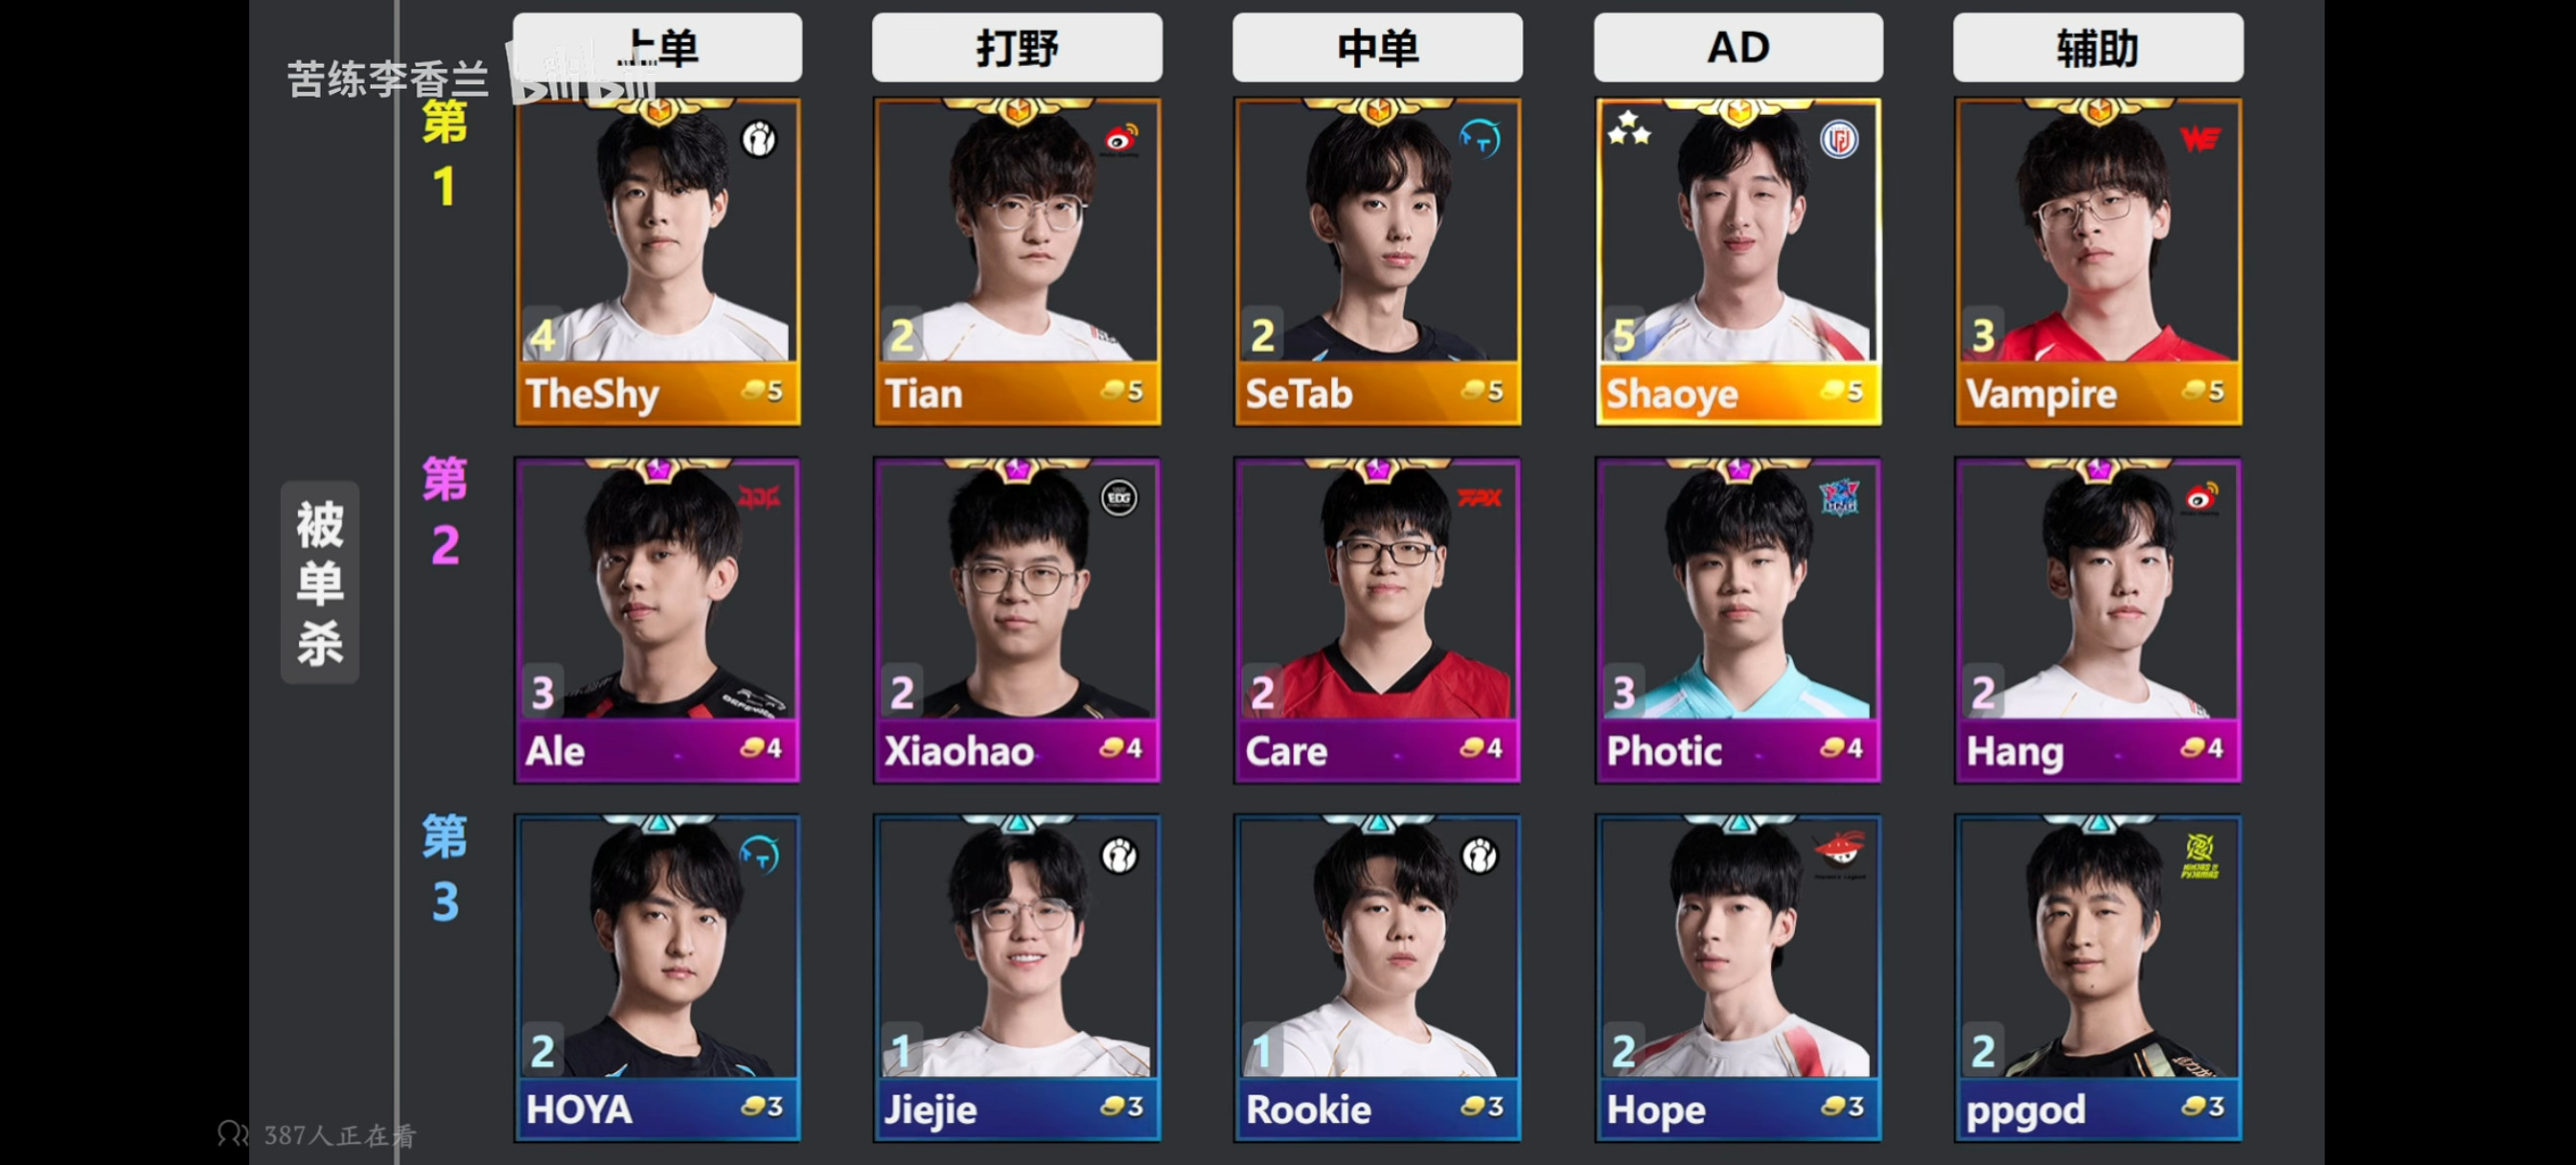Click the Photic name bar

[x=1738, y=749]
